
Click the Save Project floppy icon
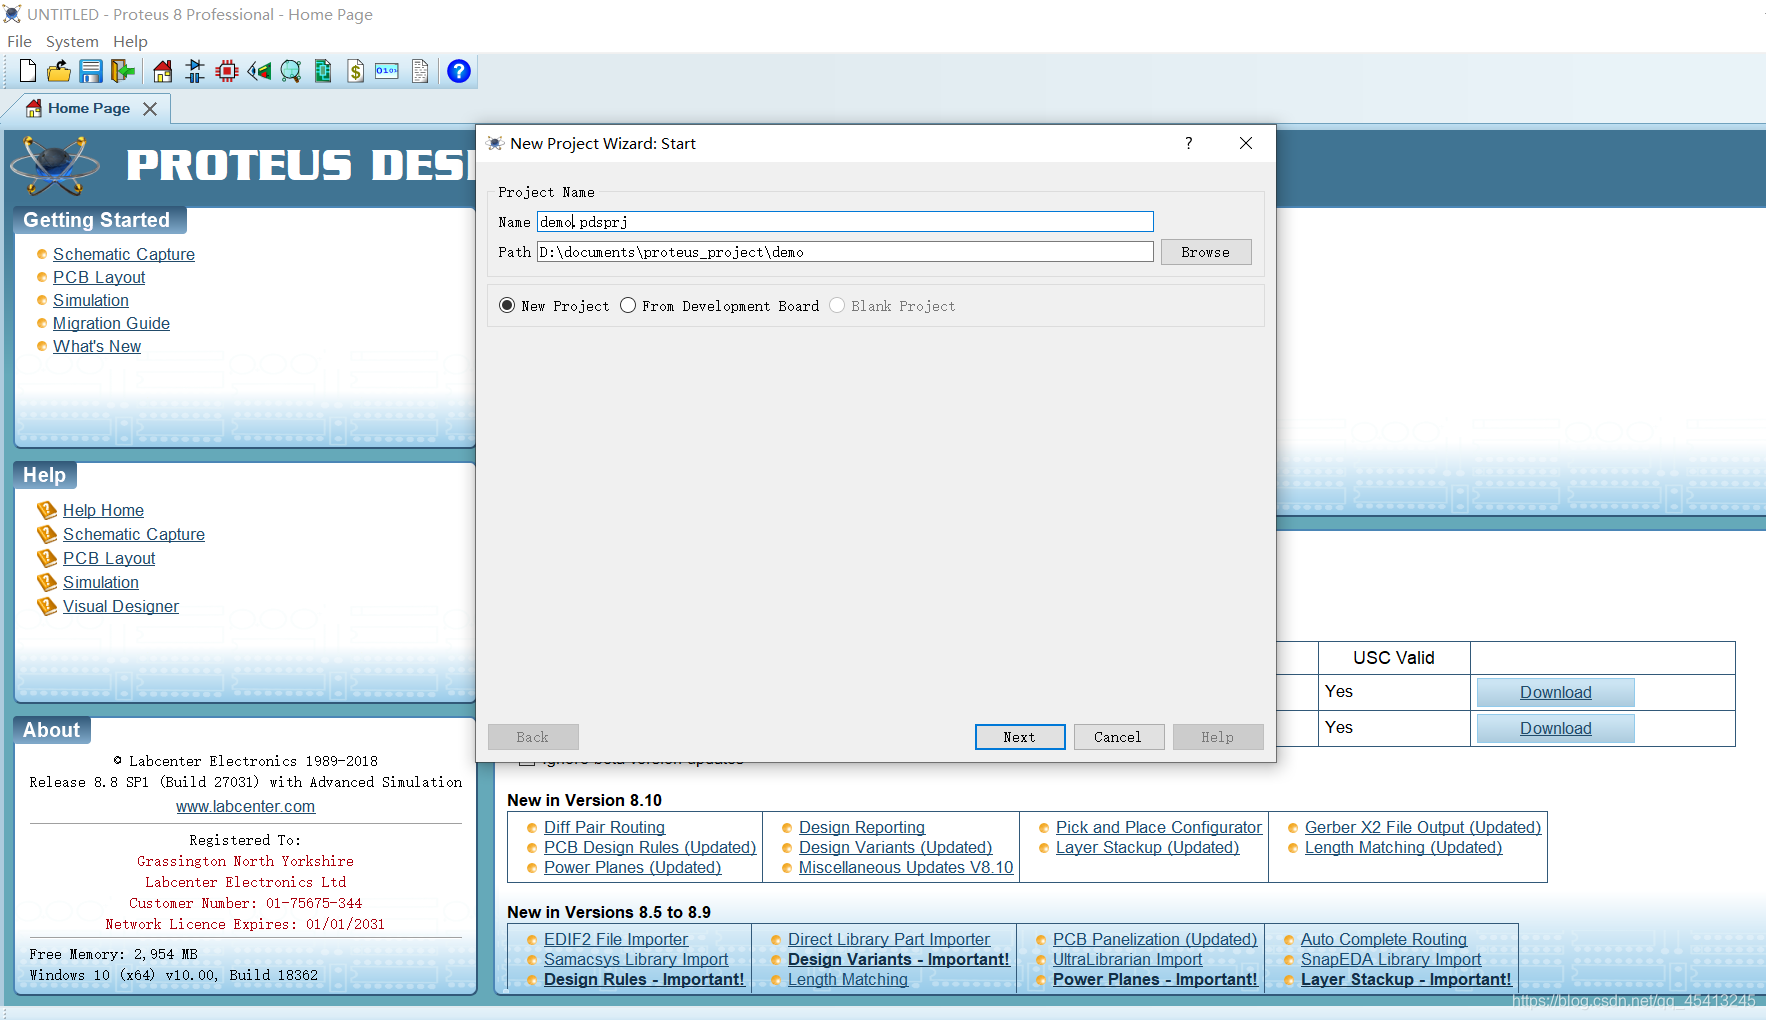[91, 71]
